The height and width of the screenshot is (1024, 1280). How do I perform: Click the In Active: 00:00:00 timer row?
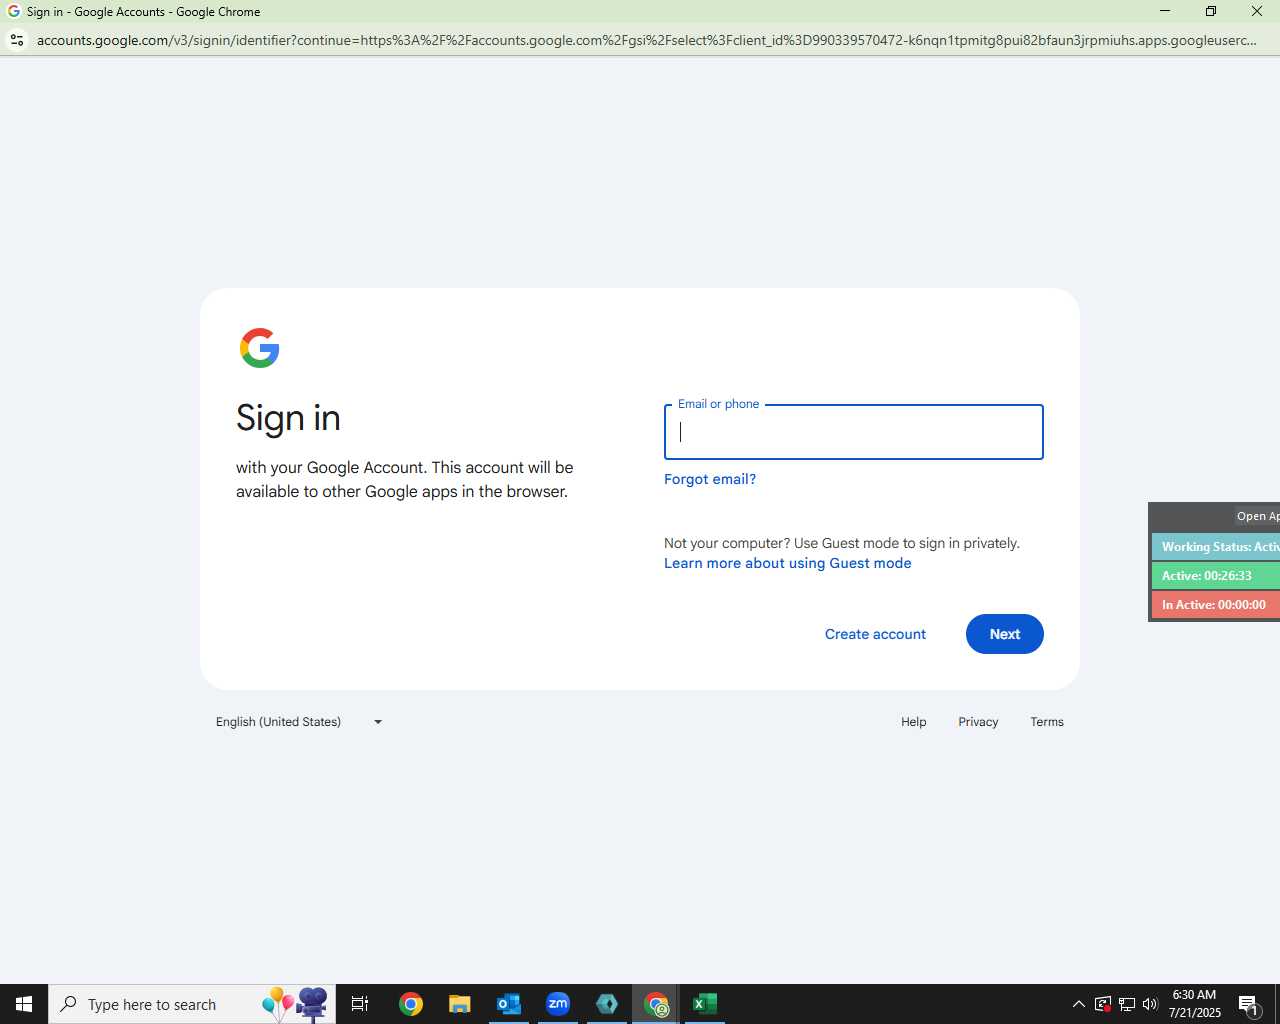[x=1216, y=605]
